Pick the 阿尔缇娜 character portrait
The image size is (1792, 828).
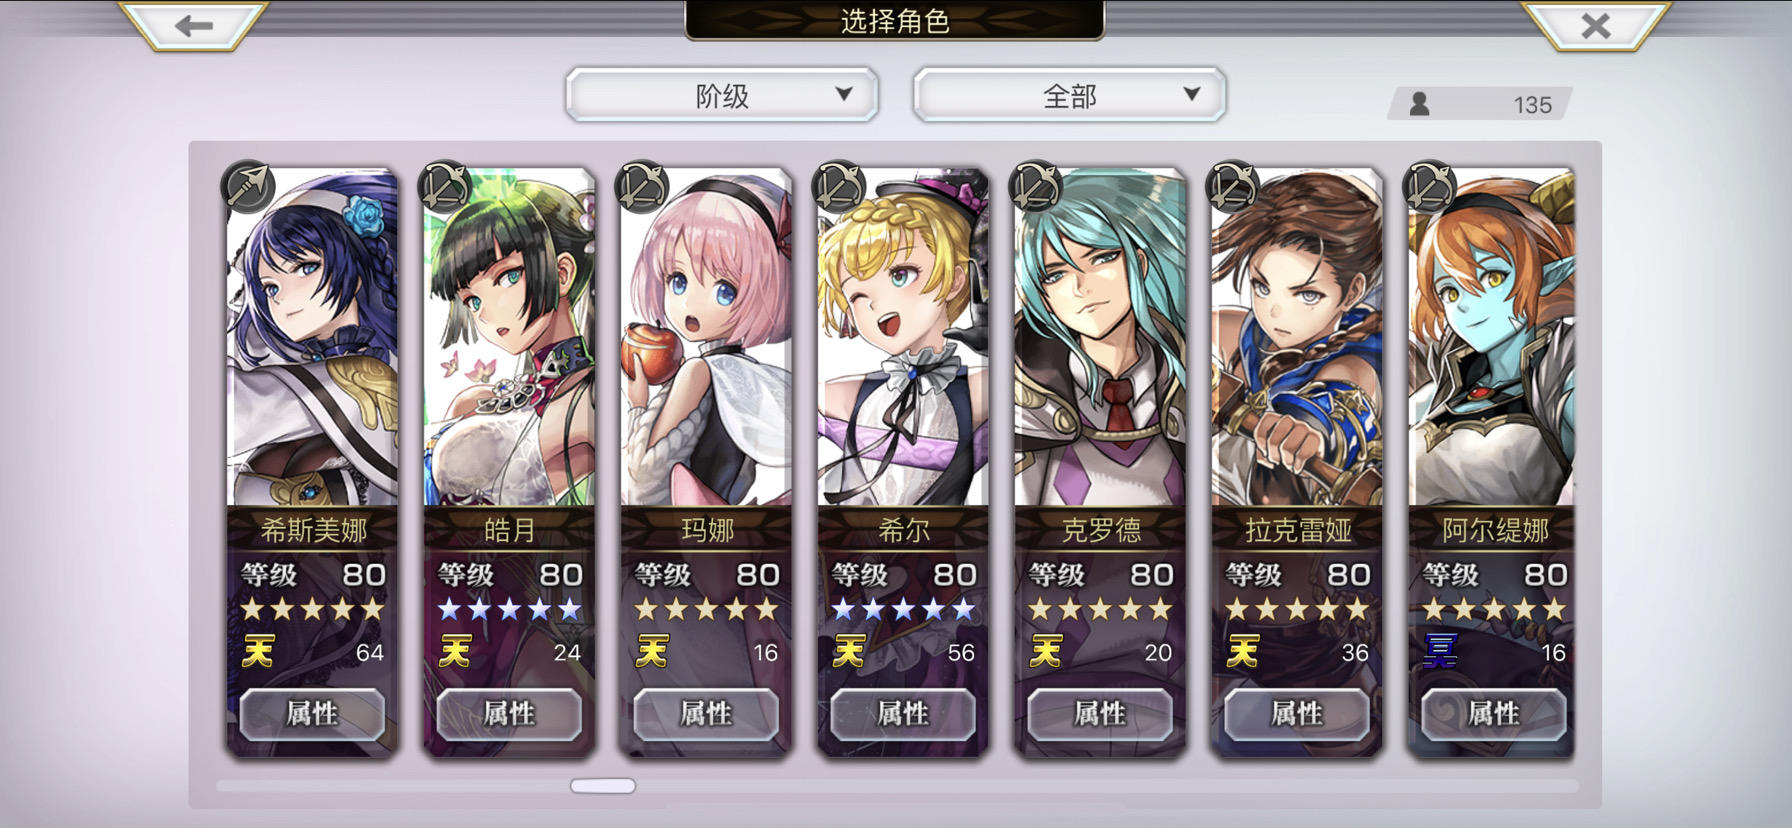click(1491, 338)
